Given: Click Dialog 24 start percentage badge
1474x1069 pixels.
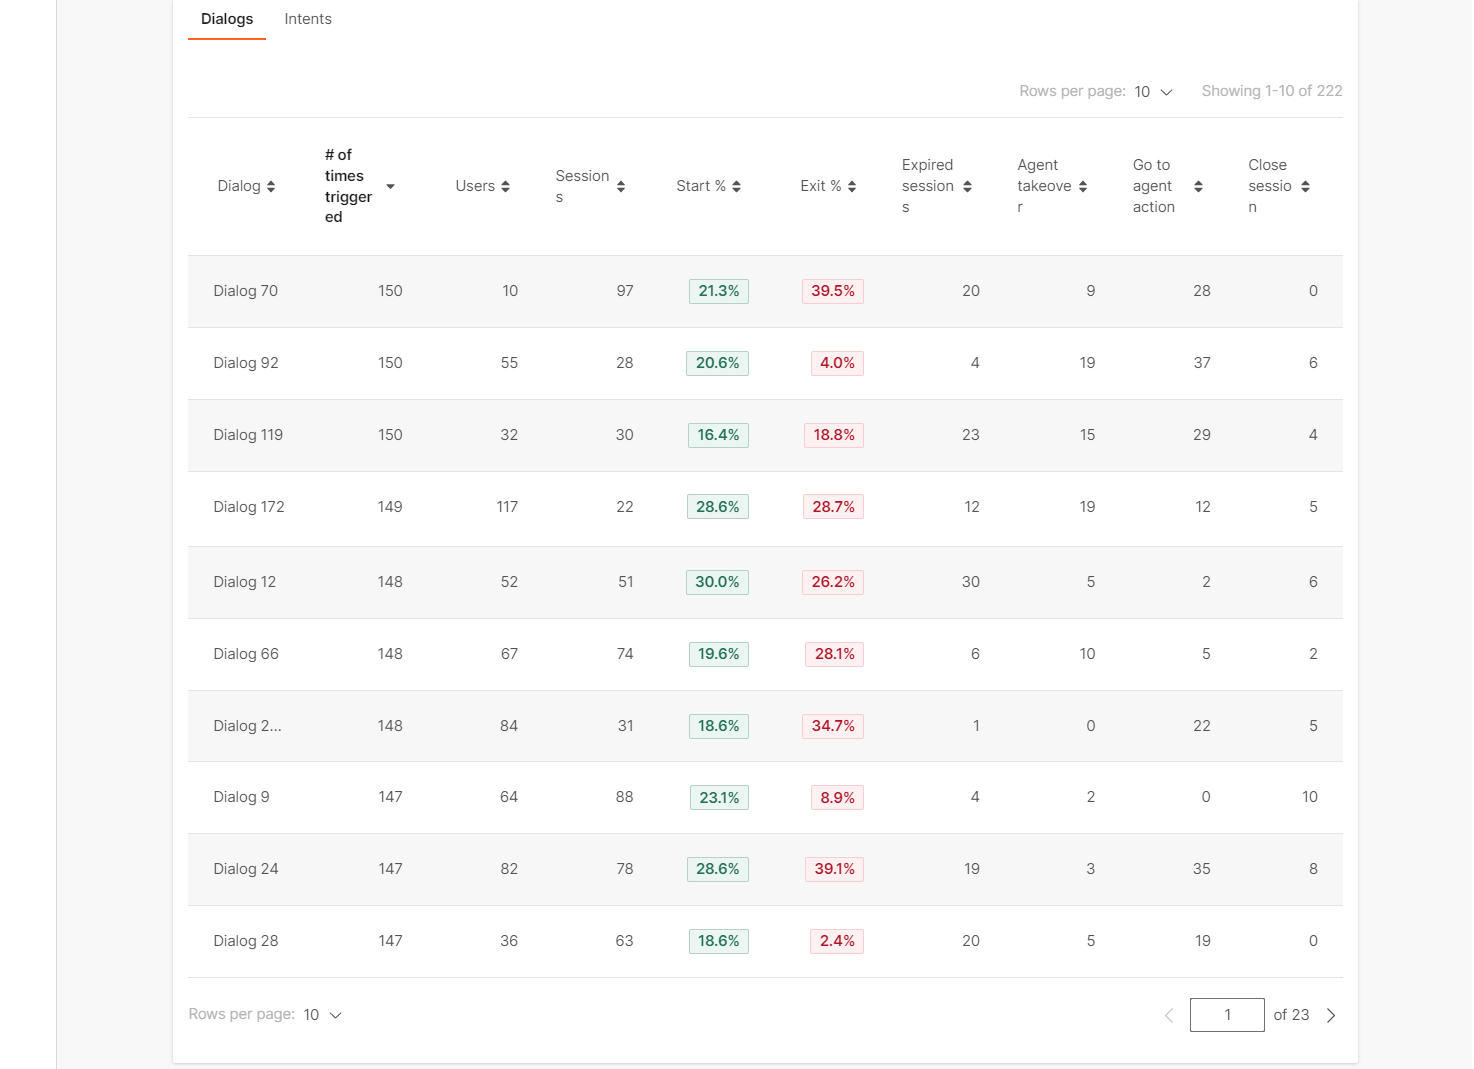Looking at the screenshot, I should 717,869.
